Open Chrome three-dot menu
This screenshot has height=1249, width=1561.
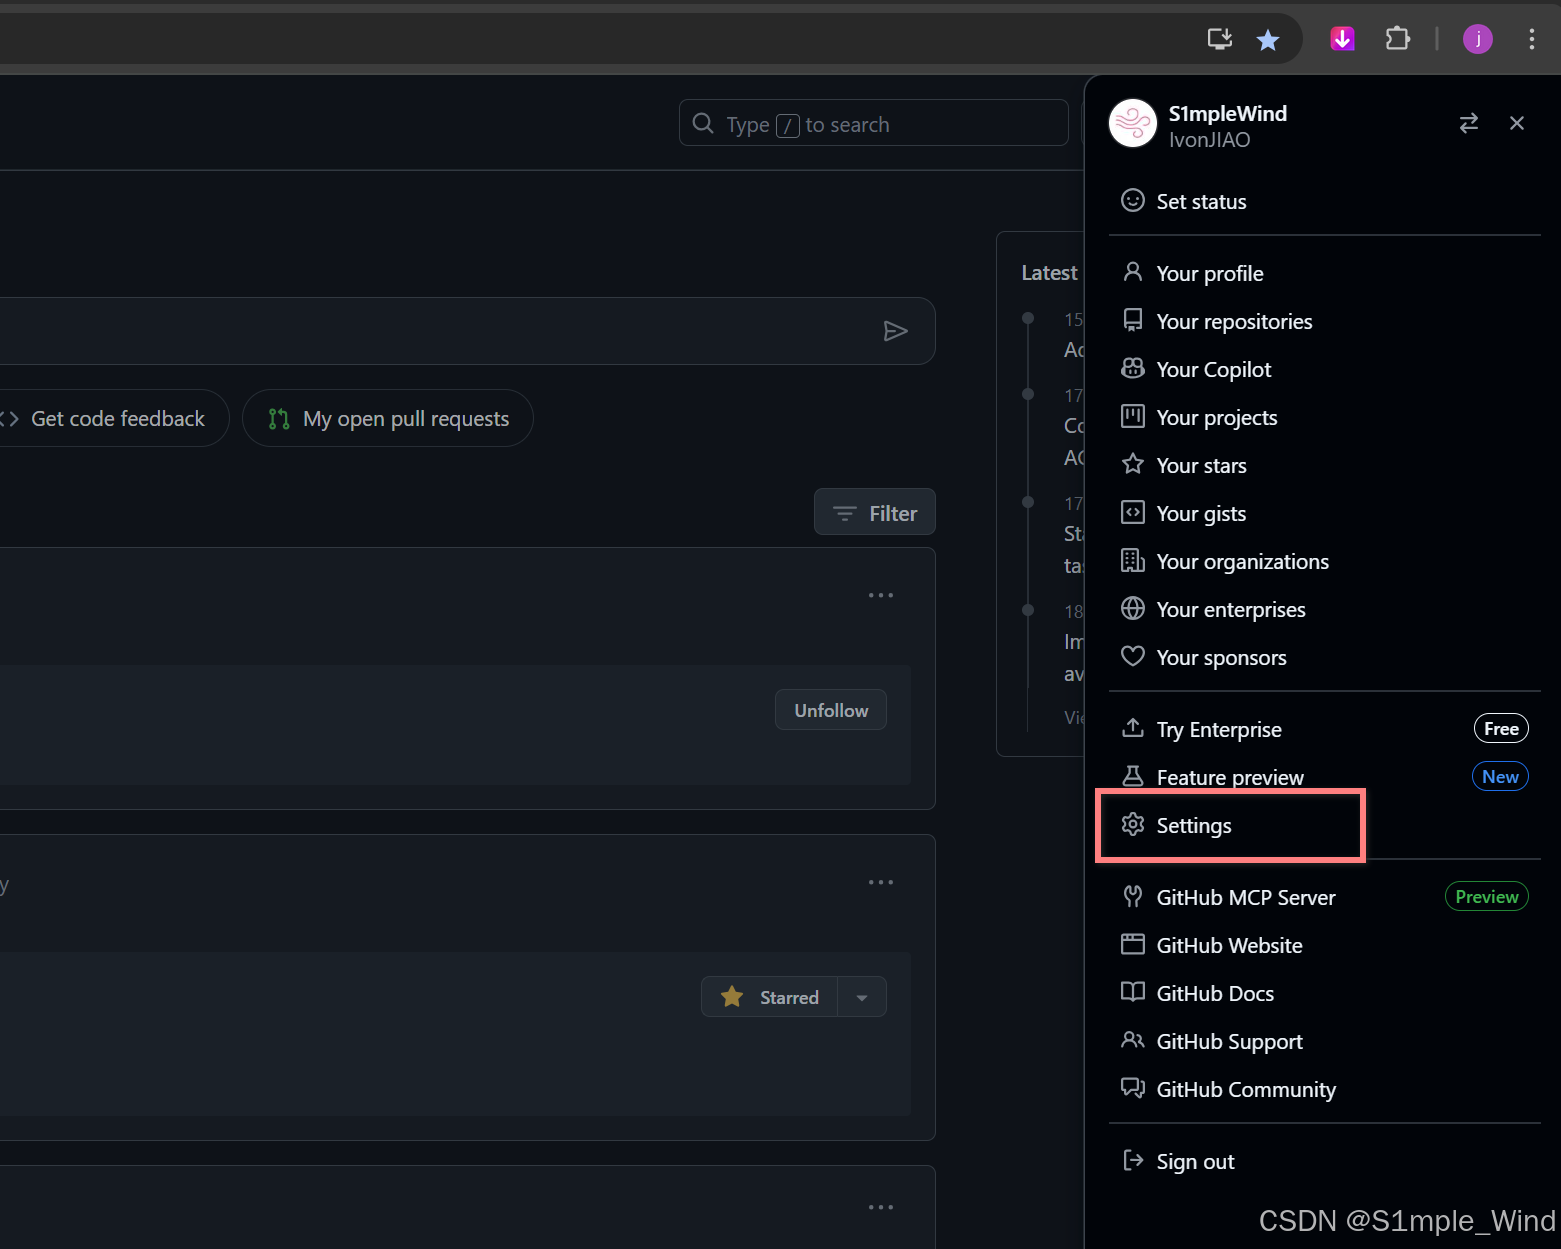tap(1531, 39)
